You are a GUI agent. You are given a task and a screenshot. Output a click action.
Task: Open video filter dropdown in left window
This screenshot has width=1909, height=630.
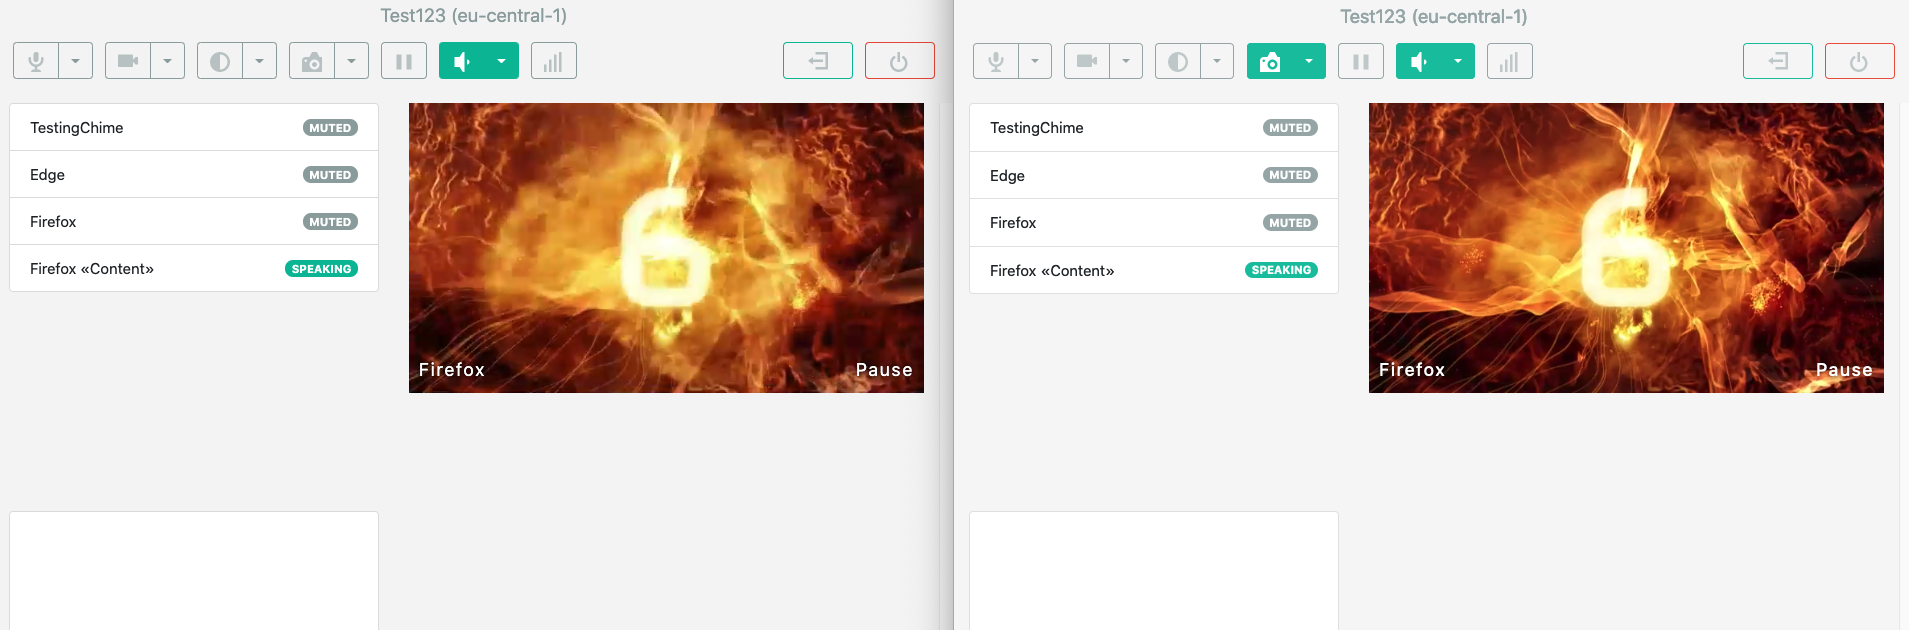pos(260,61)
